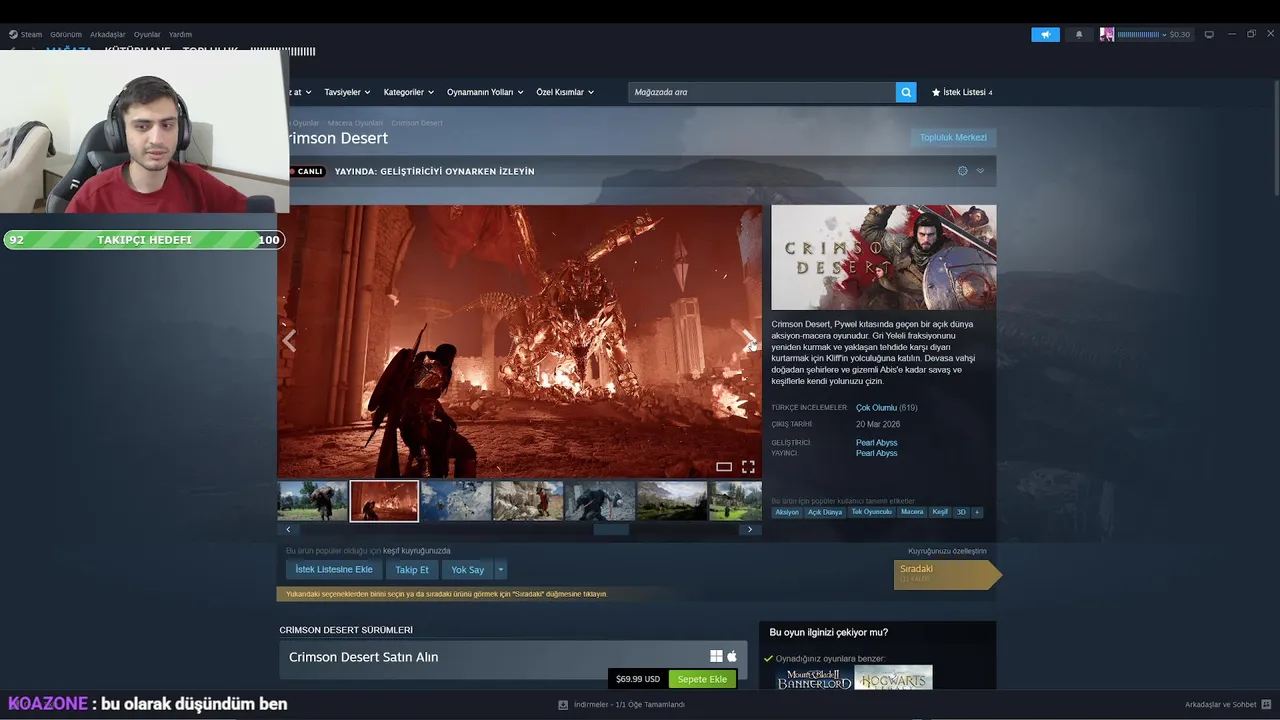
Task: Click the wallet balance $0.30
Action: [x=1180, y=35]
